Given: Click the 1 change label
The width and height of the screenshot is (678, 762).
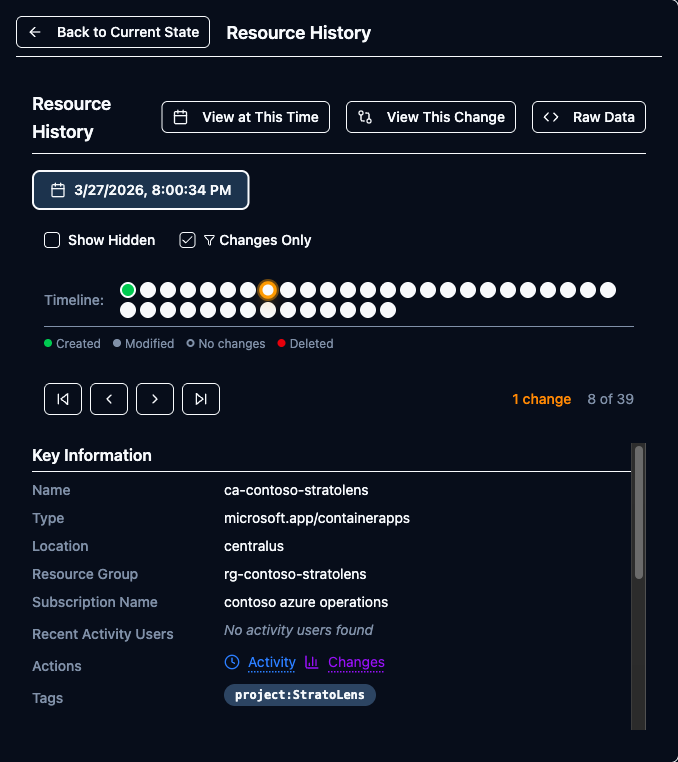Looking at the screenshot, I should 541,399.
